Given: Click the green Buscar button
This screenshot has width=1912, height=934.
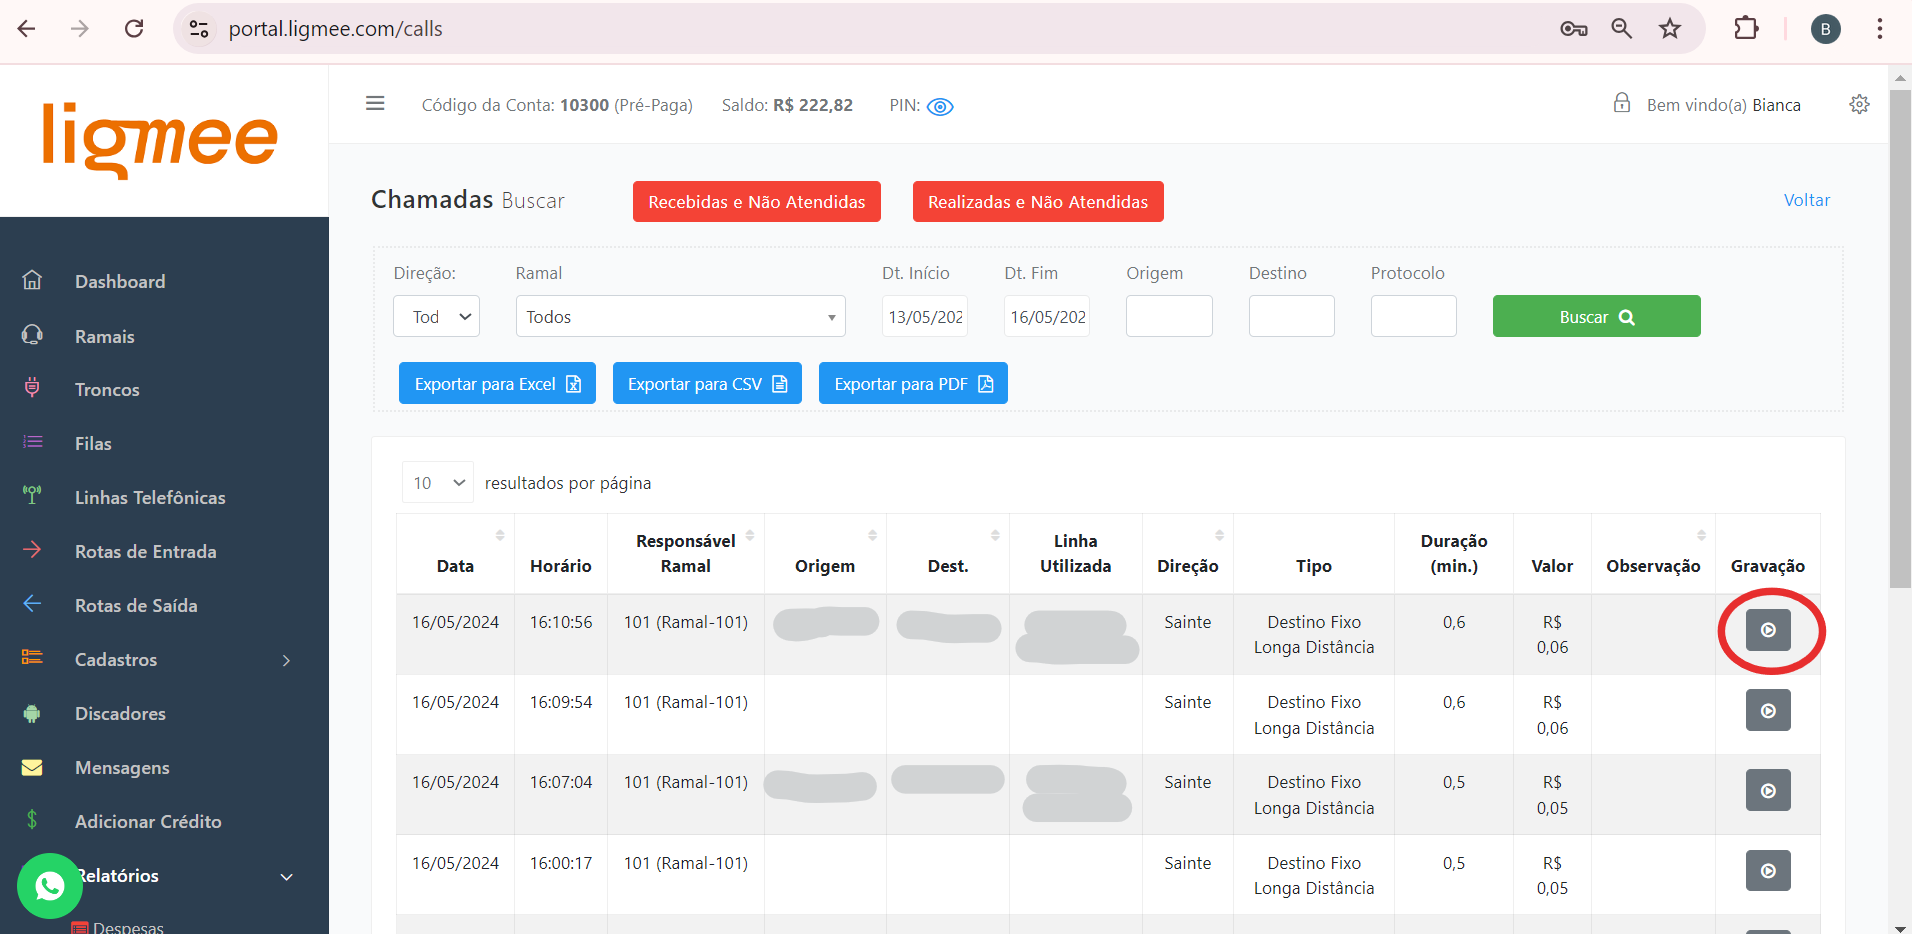Looking at the screenshot, I should point(1596,317).
